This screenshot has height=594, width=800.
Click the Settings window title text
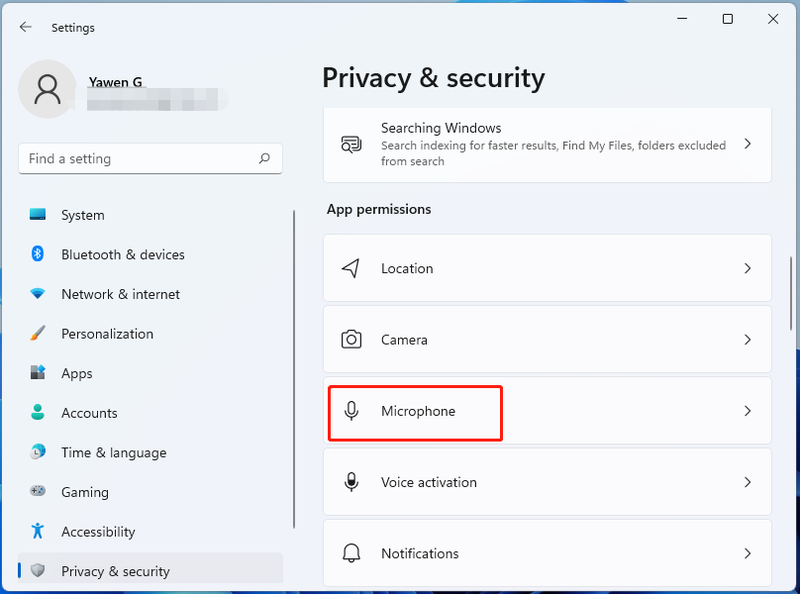click(73, 28)
